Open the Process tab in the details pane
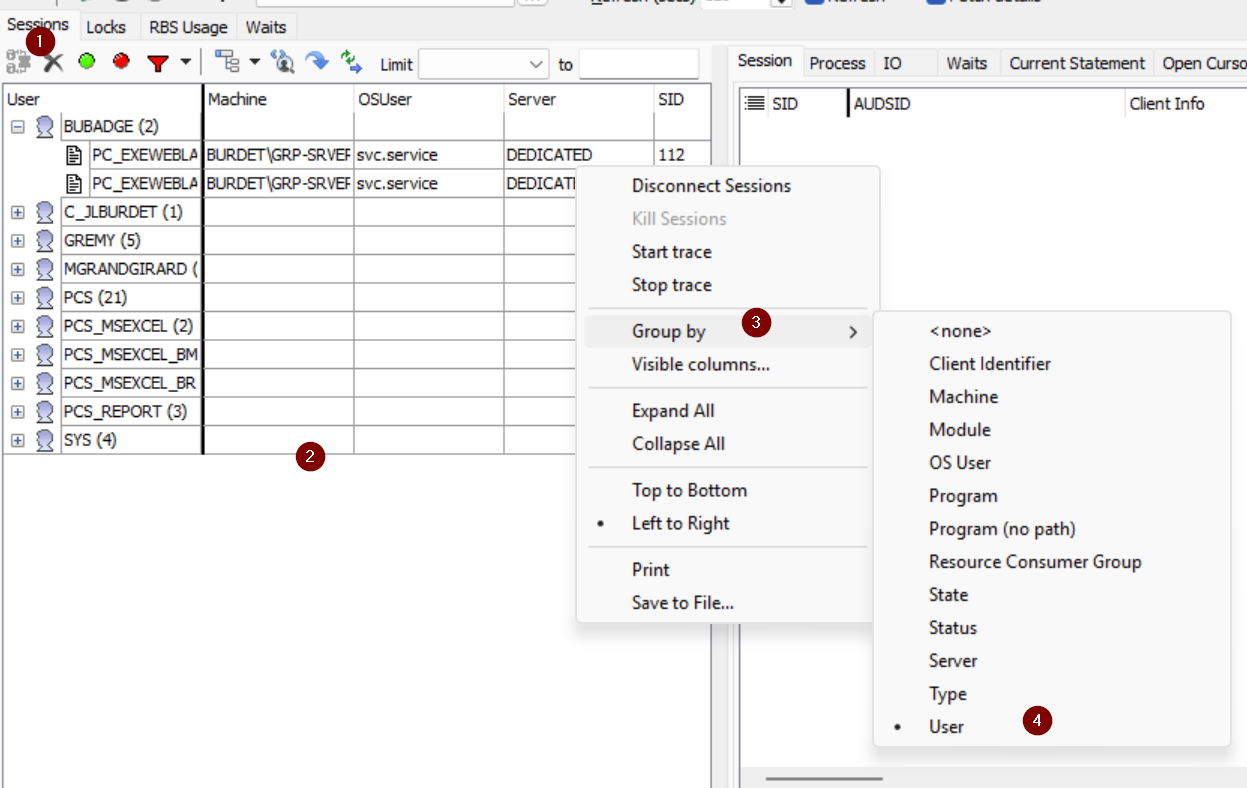The height and width of the screenshot is (788, 1247). point(837,63)
